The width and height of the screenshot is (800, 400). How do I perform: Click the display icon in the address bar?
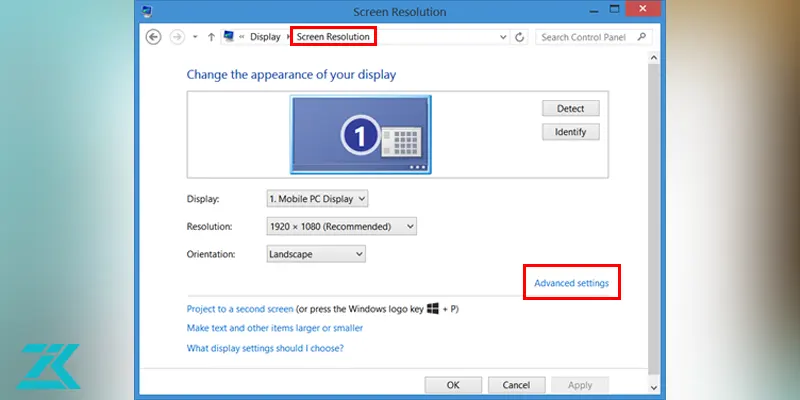[x=230, y=37]
